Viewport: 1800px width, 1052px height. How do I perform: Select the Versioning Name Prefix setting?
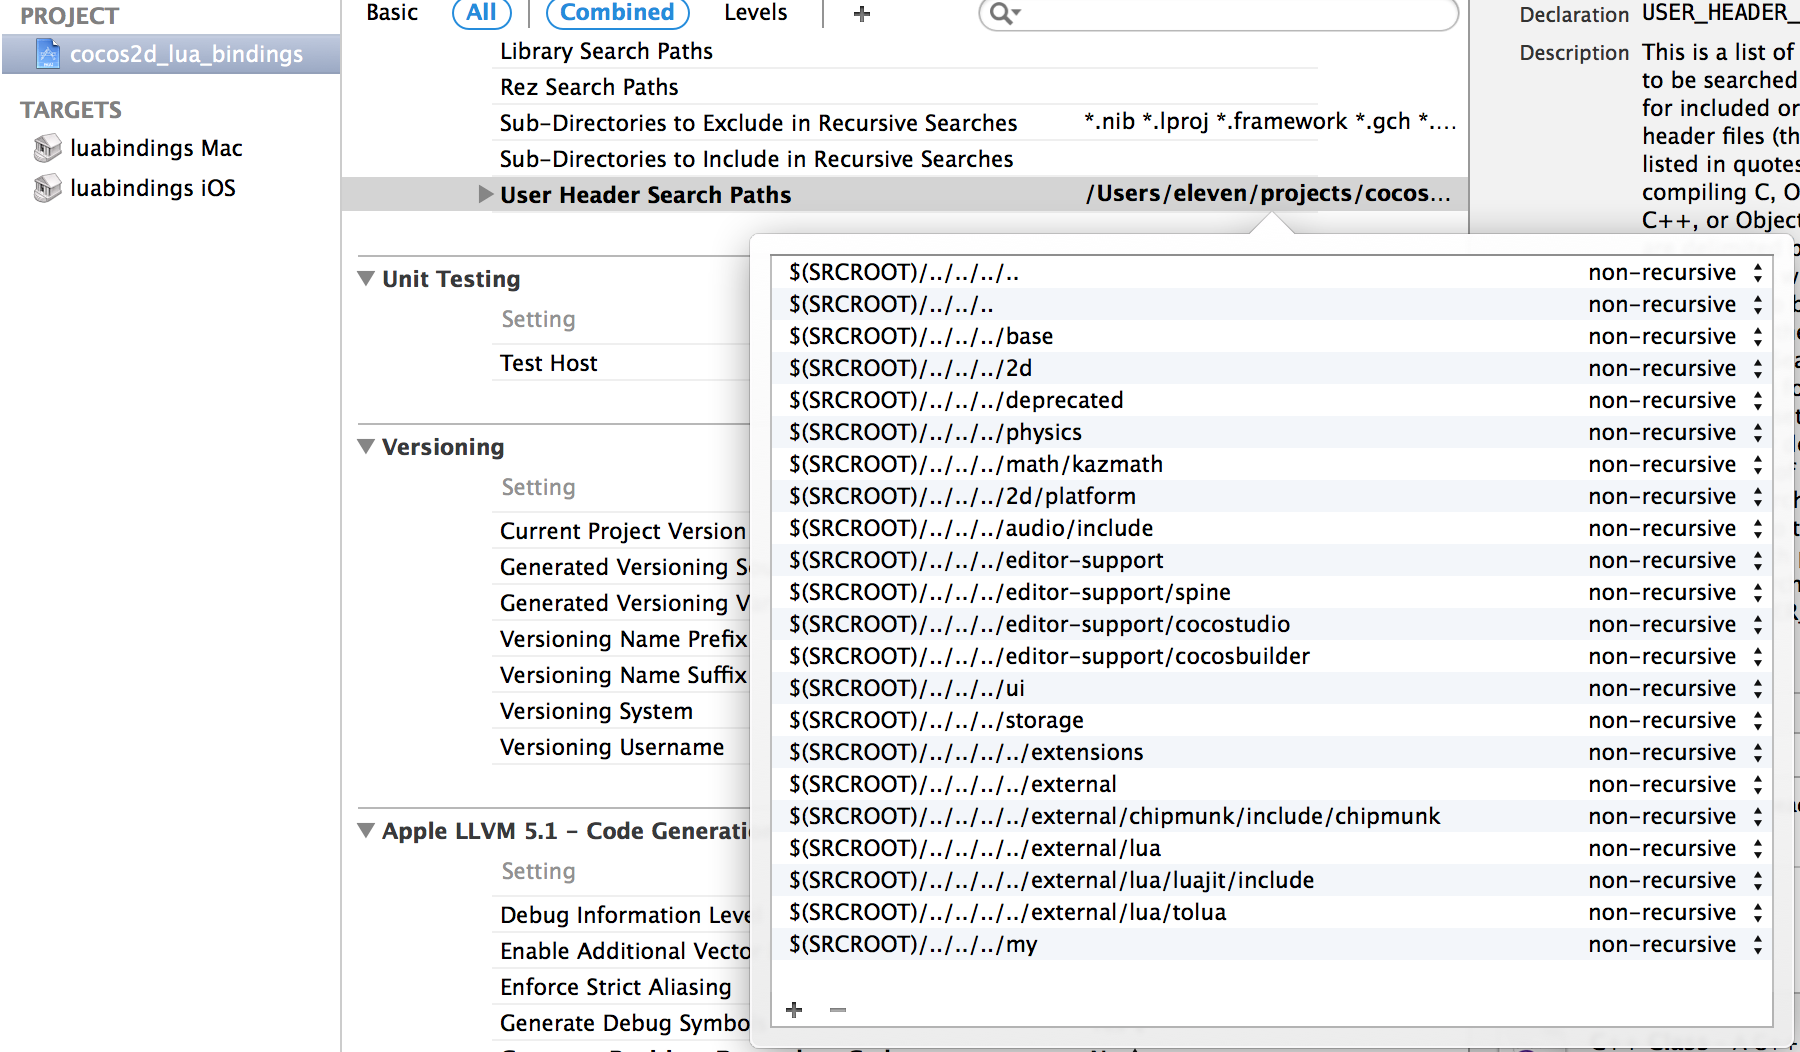(623, 639)
